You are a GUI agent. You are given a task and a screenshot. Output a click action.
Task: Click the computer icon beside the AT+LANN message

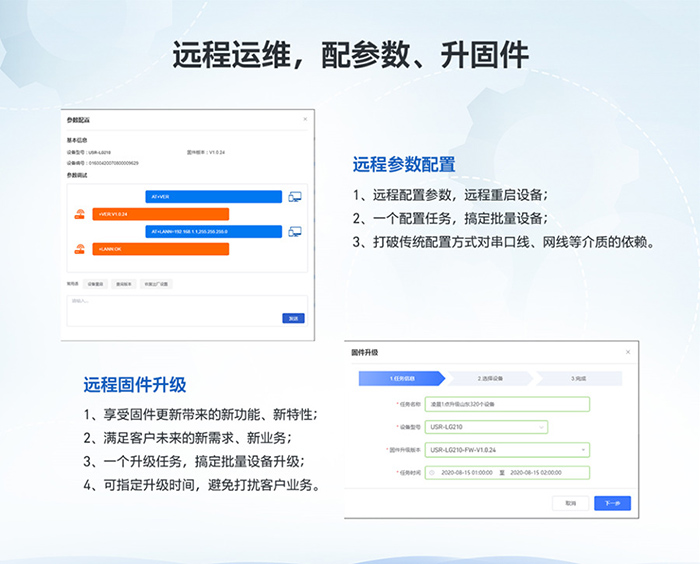[x=295, y=232]
